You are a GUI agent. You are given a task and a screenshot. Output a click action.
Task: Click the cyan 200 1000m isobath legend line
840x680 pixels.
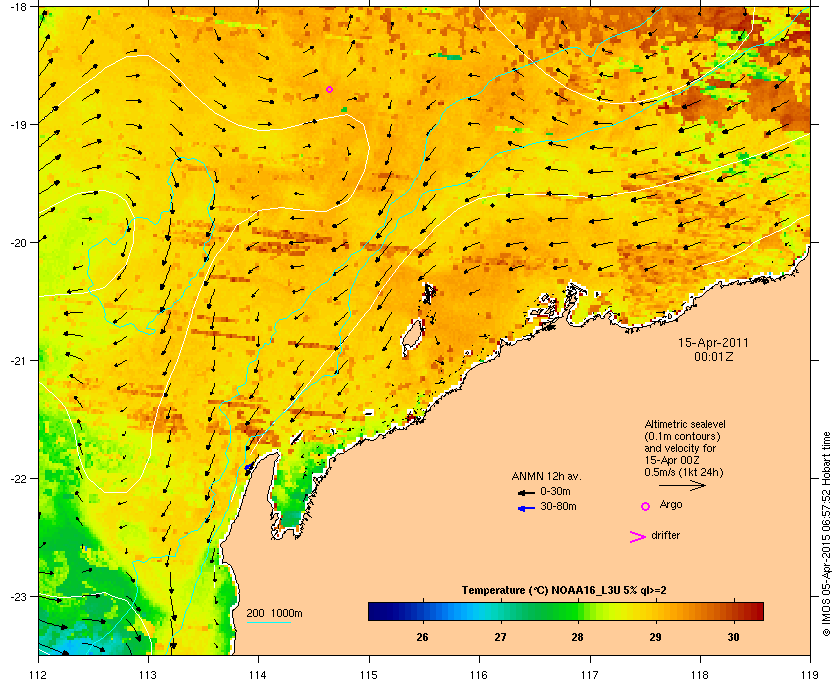coord(268,622)
